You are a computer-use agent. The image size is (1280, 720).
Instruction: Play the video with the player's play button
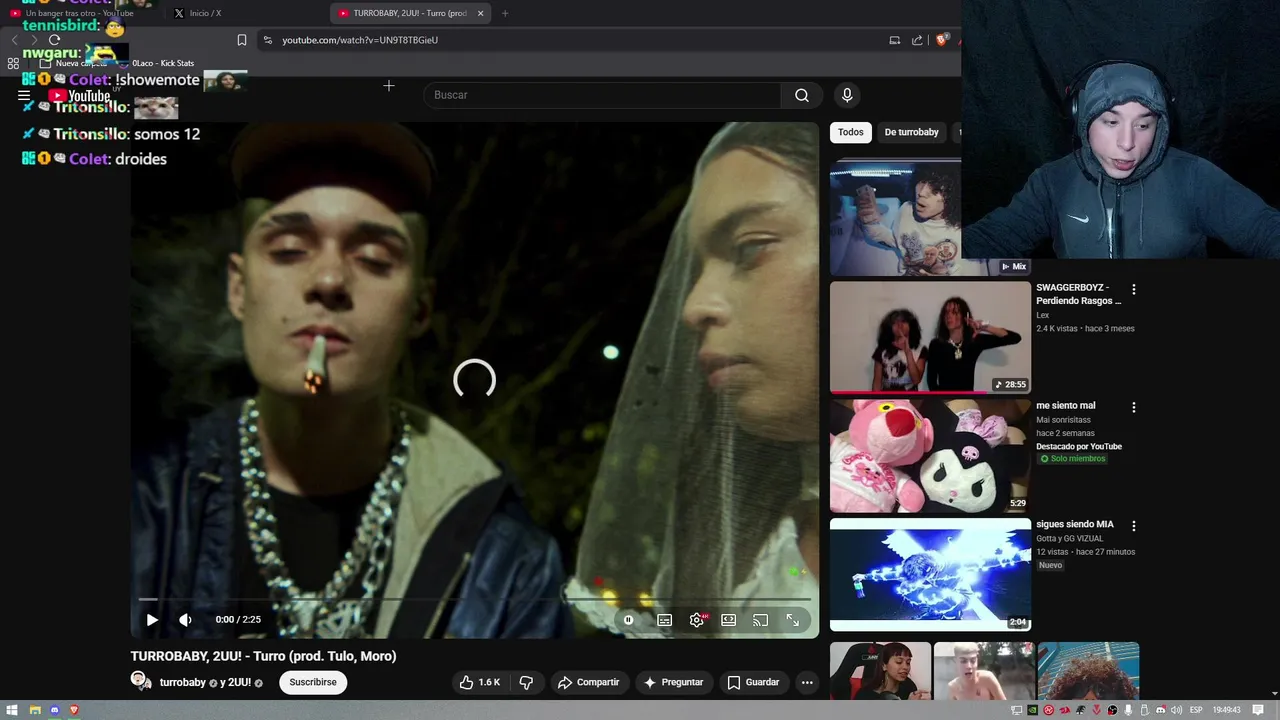coord(152,620)
